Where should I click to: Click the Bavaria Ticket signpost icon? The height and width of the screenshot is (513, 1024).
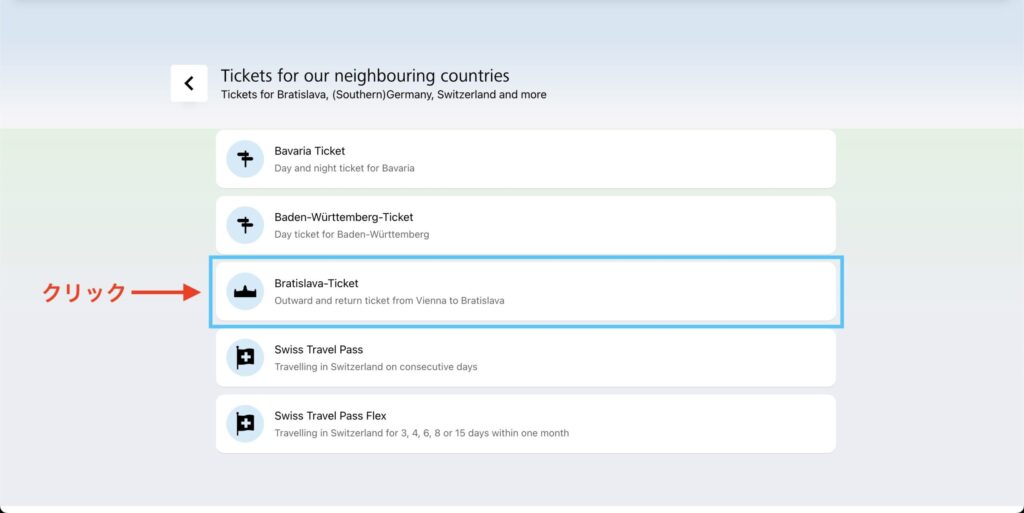click(x=245, y=159)
